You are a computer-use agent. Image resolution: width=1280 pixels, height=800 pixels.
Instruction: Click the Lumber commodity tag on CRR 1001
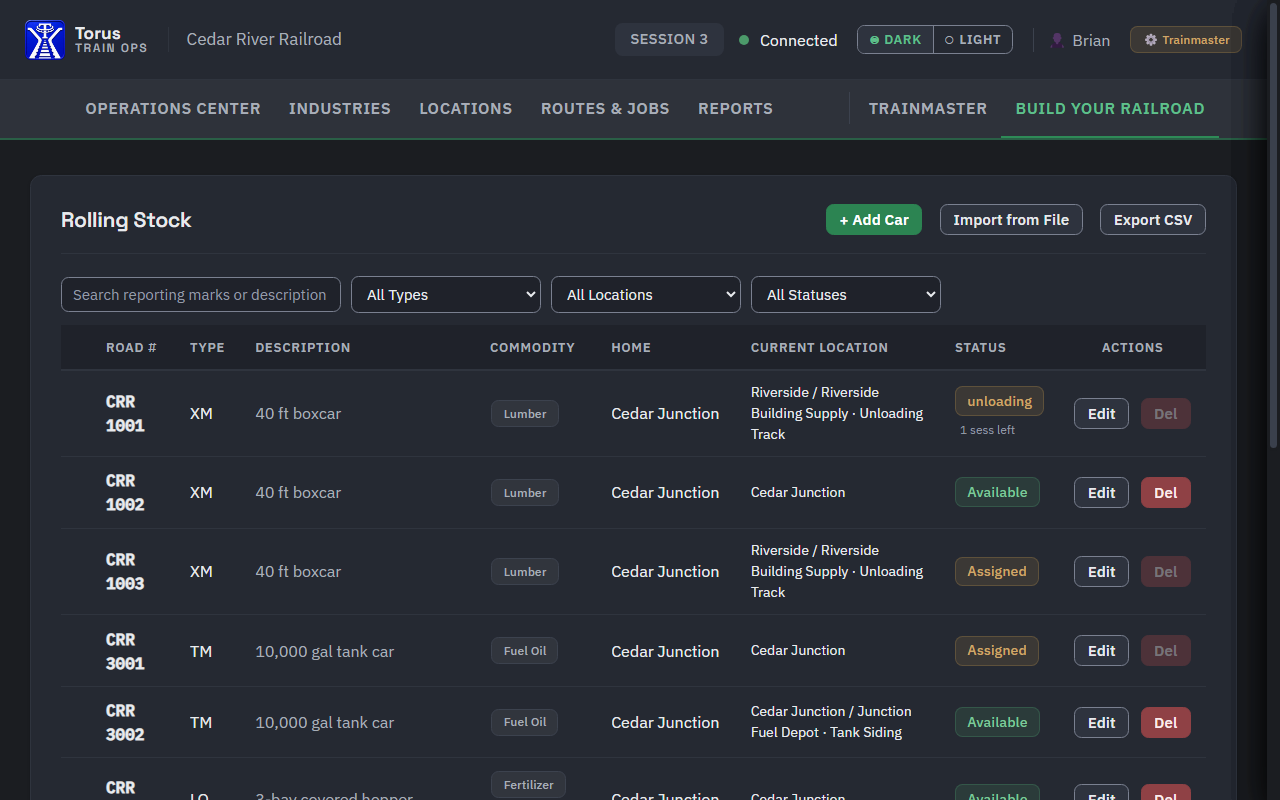(x=525, y=414)
